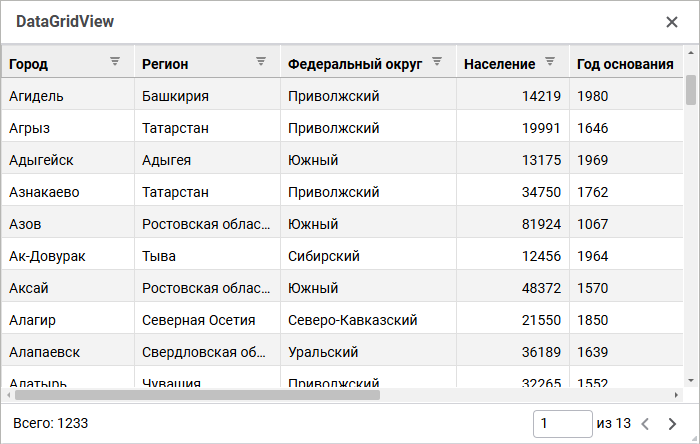700x444 pixels.
Task: Click the horizontal scrollbar thumb
Action: coord(197,395)
